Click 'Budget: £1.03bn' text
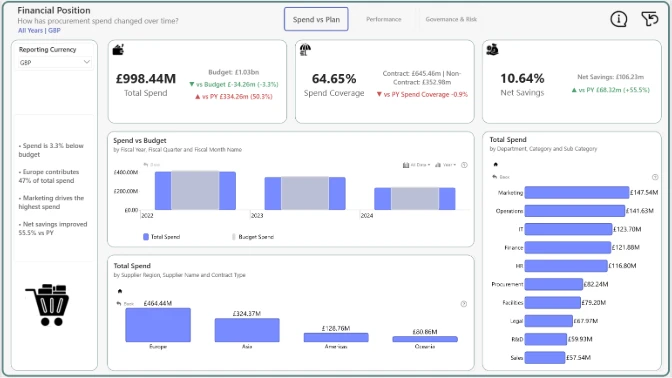This screenshot has width=672, height=378. 234,72
